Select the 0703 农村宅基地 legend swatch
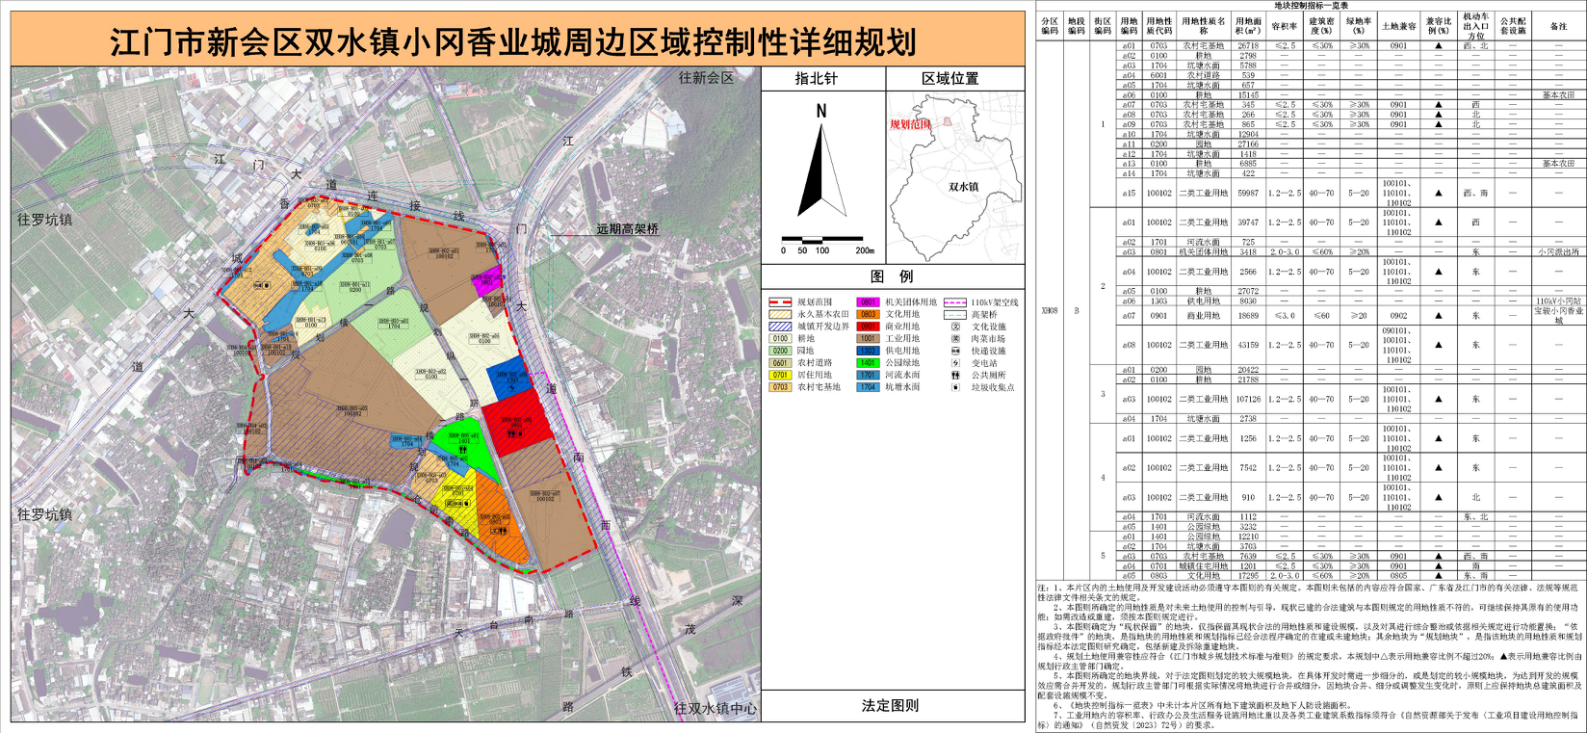Viewport: 1588px width, 734px height. 780,387
